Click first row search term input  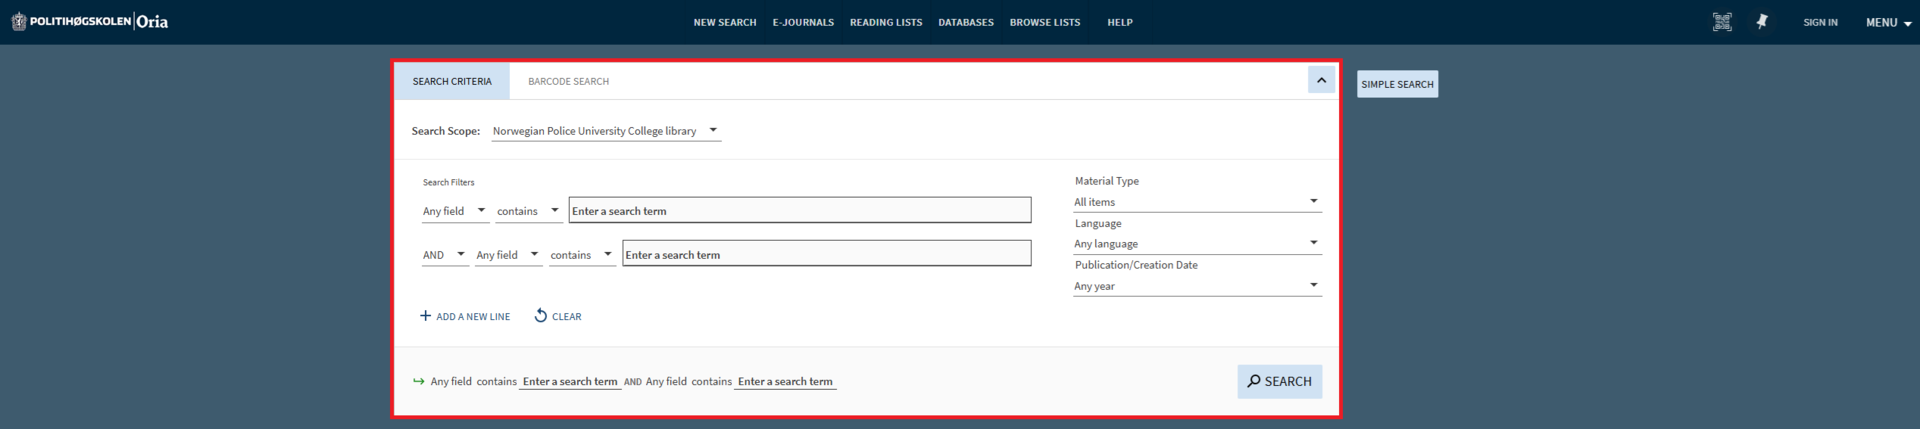pyautogui.click(x=800, y=210)
